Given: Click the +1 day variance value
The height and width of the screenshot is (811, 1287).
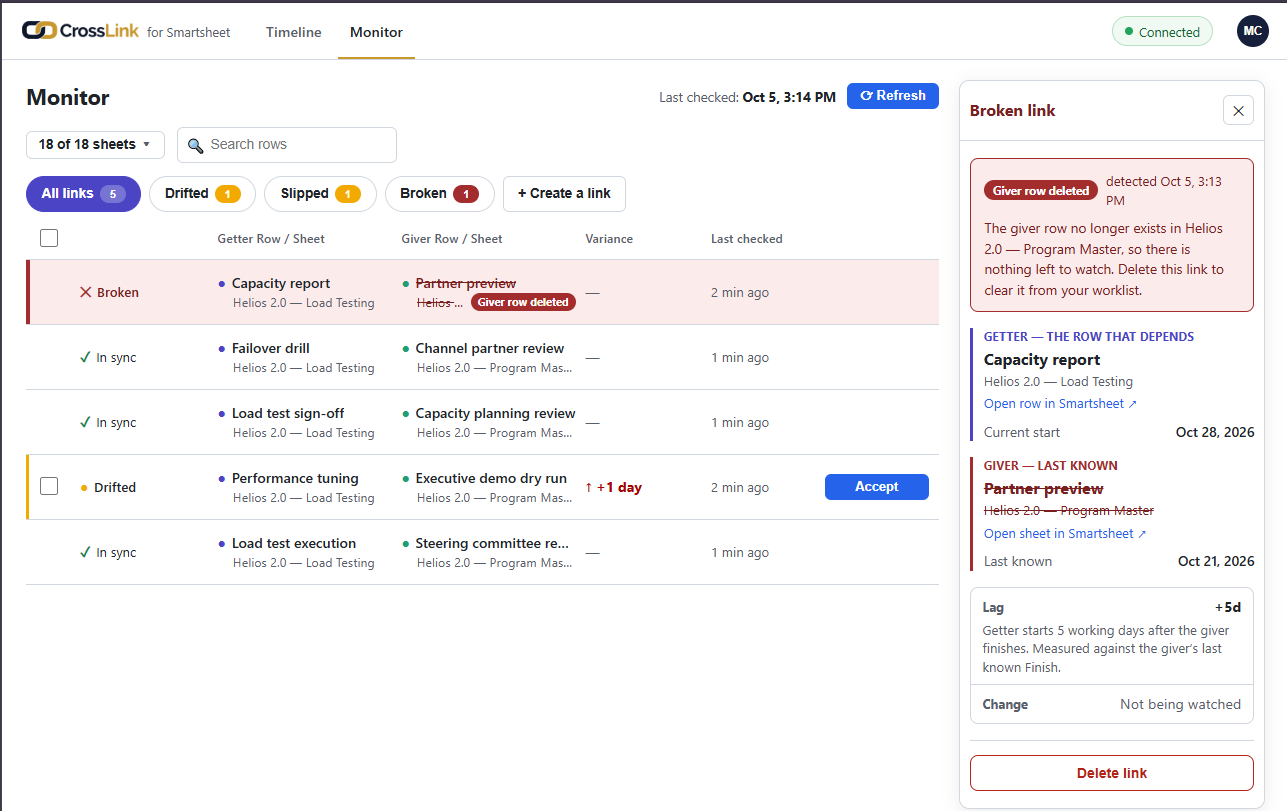Looking at the screenshot, I should click(614, 488).
